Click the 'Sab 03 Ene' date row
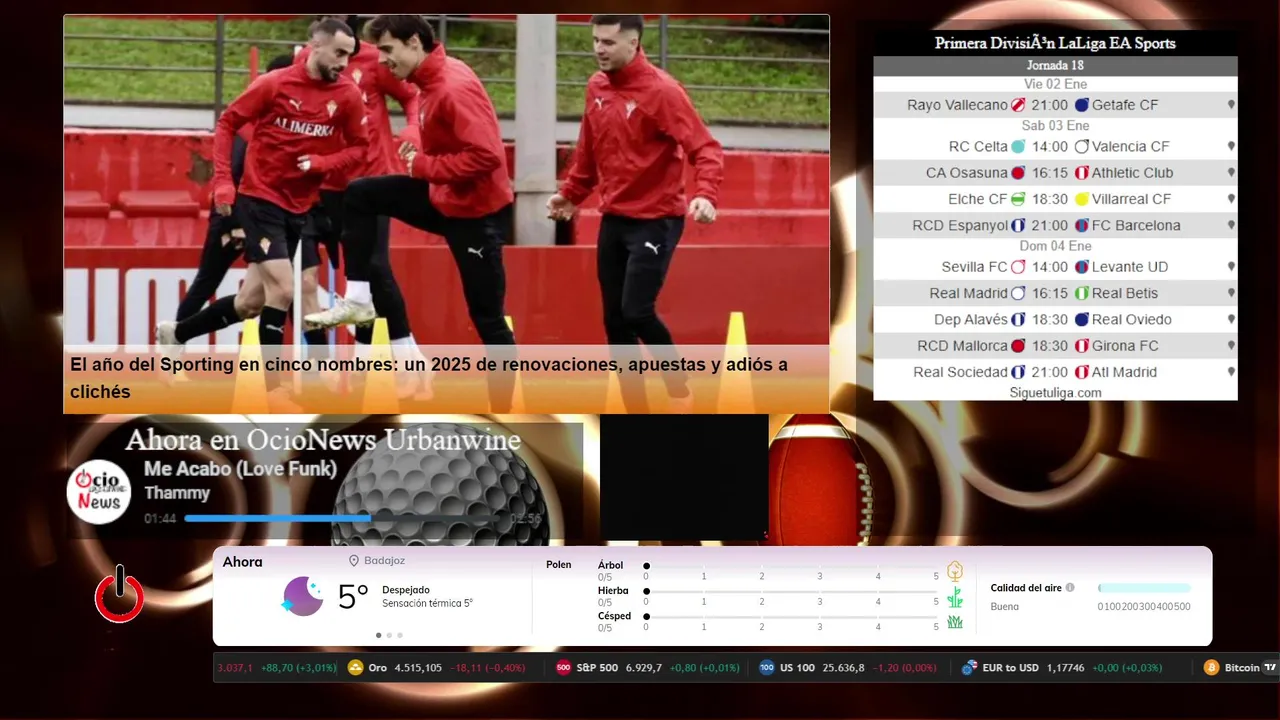 tap(1055, 126)
